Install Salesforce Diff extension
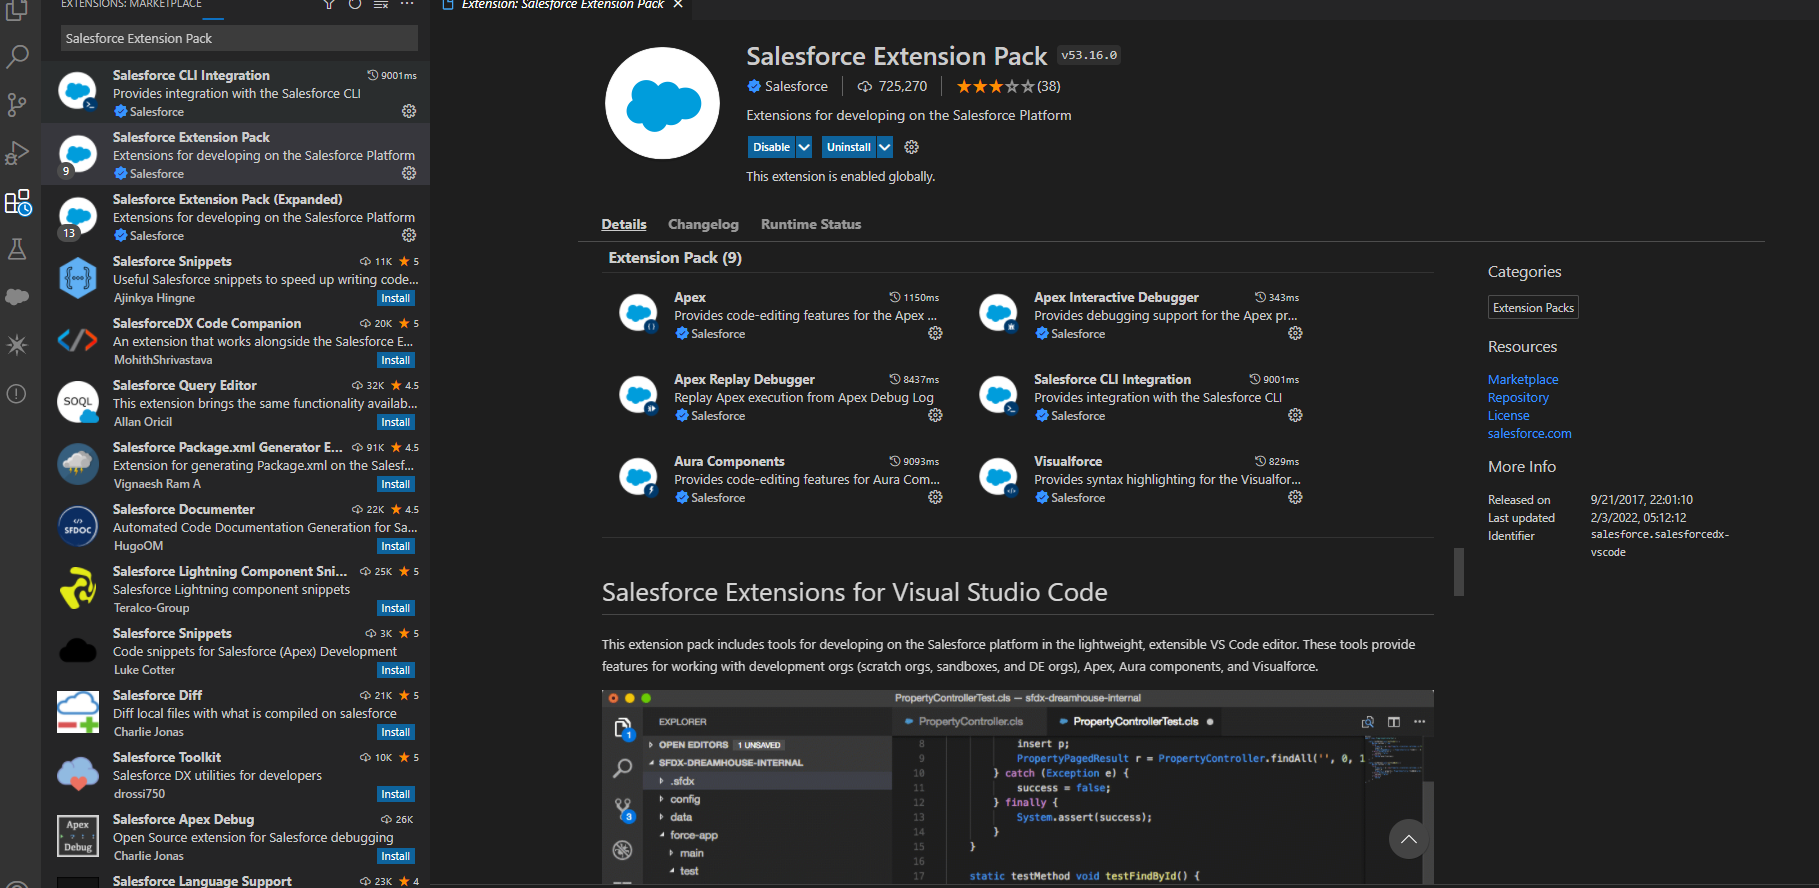The width and height of the screenshot is (1819, 888). tap(396, 732)
